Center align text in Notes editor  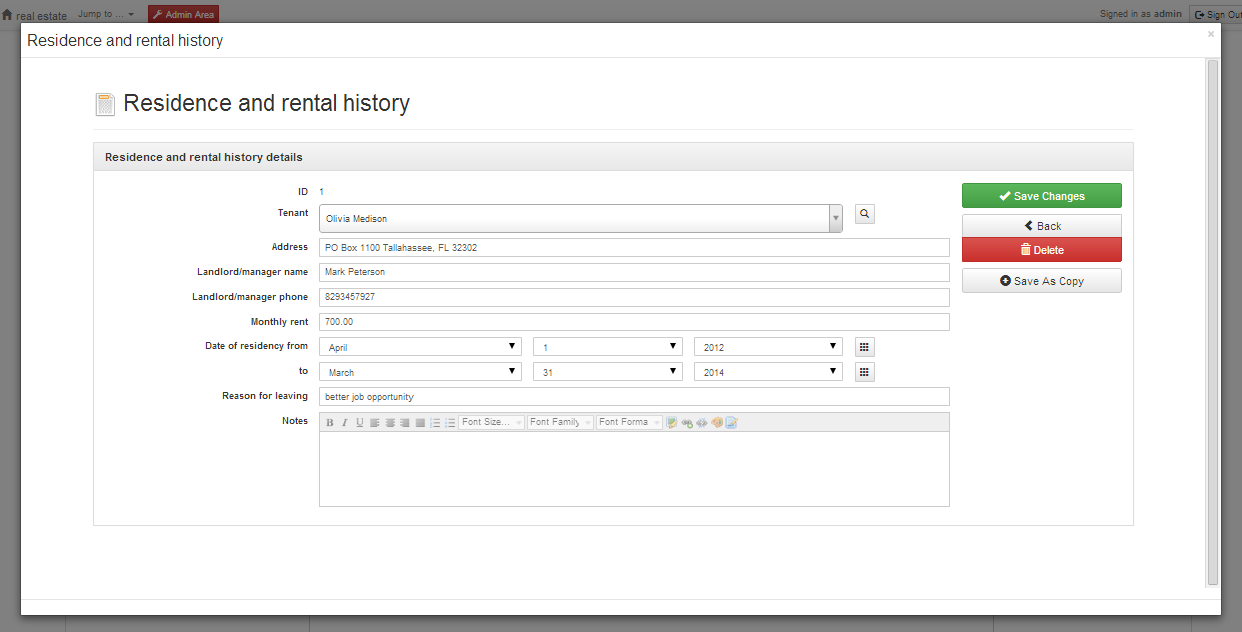[x=390, y=423]
